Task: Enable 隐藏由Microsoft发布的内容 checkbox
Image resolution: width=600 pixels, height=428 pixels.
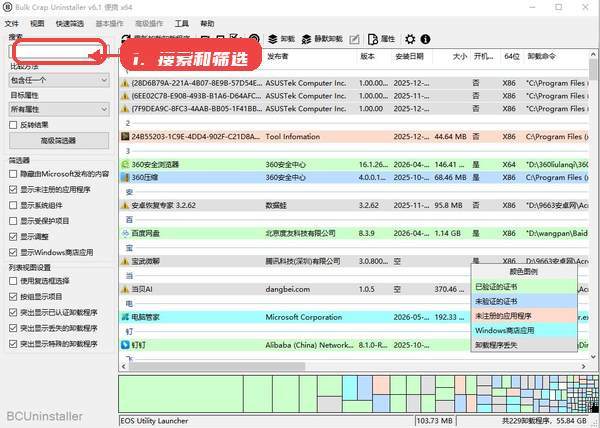Action: pyautogui.click(x=13, y=174)
